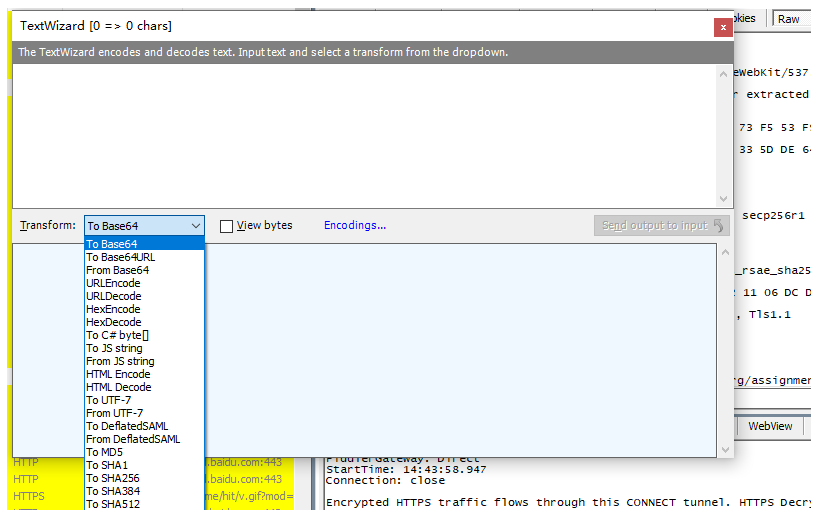Image resolution: width=816 pixels, height=521 pixels.
Task: Select From JS string transform
Action: (x=144, y=361)
